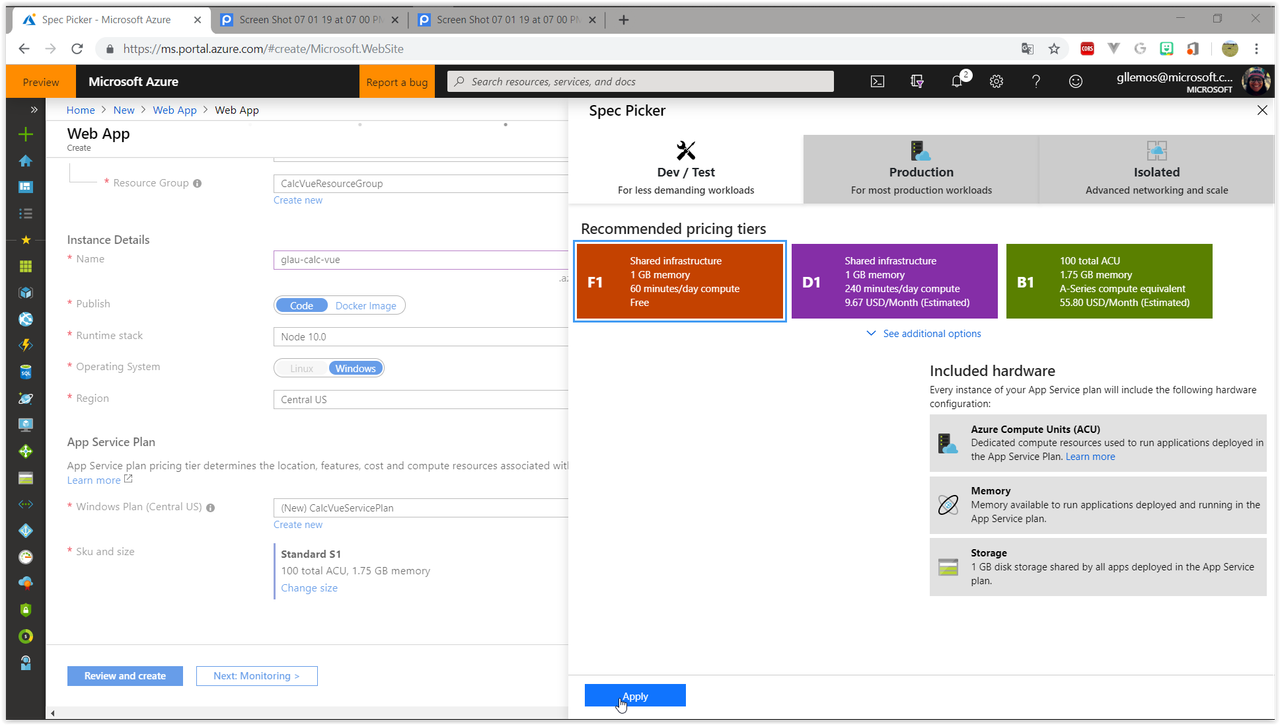The width and height of the screenshot is (1280, 725).
Task: Open Home from the Azure sidebar
Action: pos(26,161)
